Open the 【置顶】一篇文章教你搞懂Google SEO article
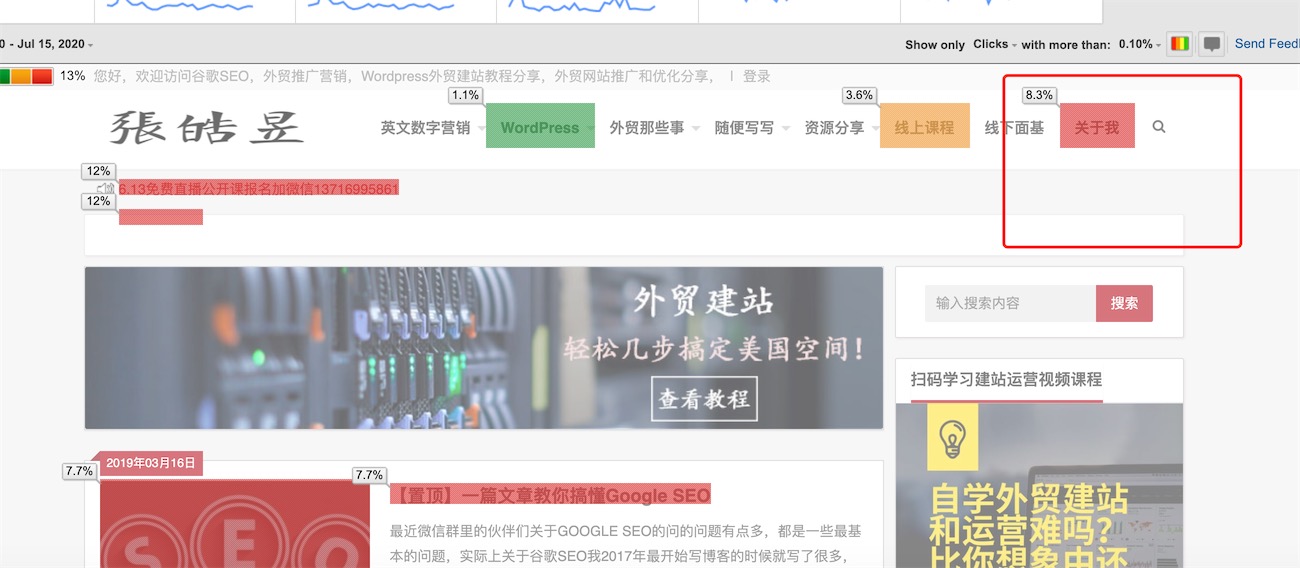This screenshot has width=1300, height=568. tap(549, 495)
